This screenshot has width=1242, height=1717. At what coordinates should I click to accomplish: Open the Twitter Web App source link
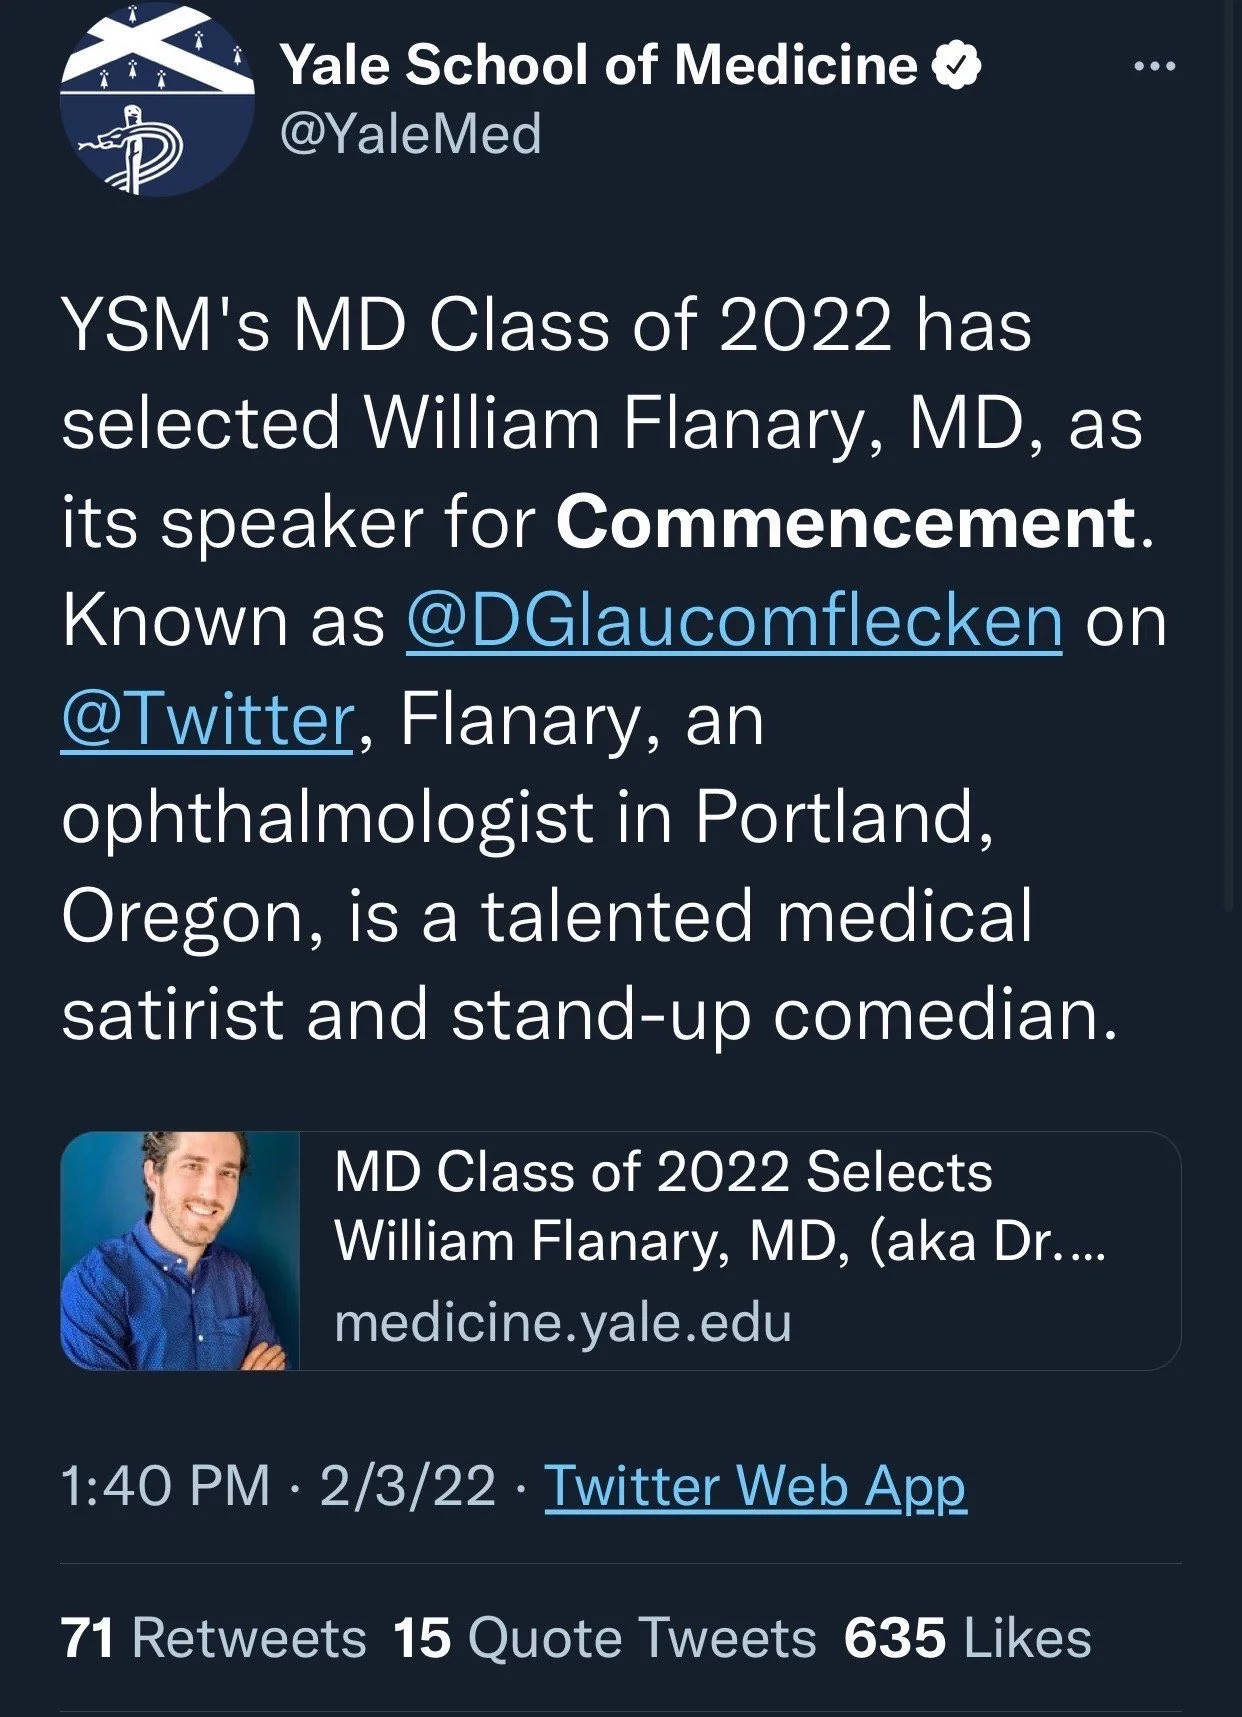(x=755, y=1486)
